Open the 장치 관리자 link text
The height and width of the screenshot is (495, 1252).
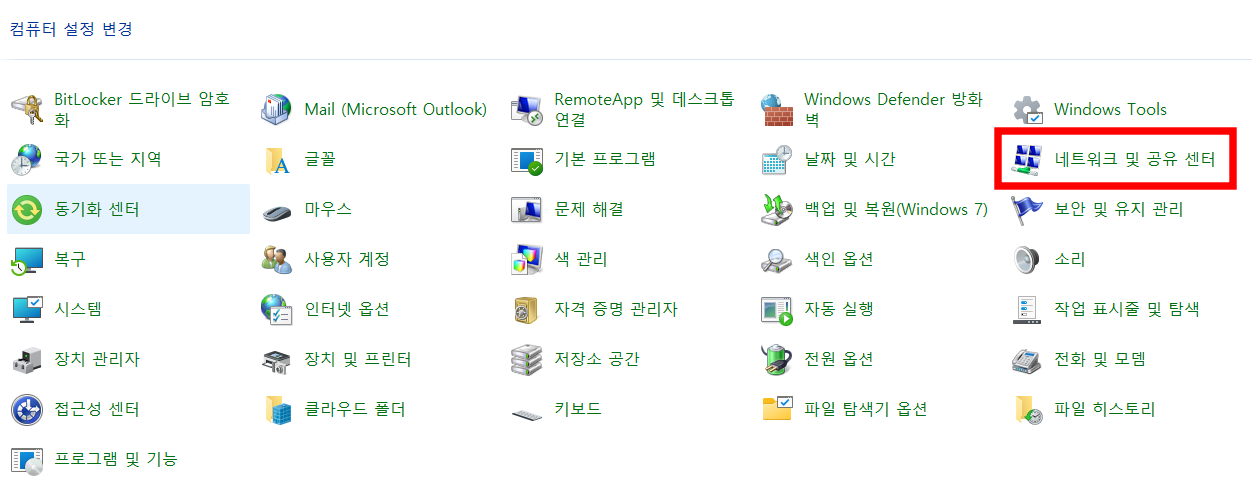pyautogui.click(x=97, y=359)
